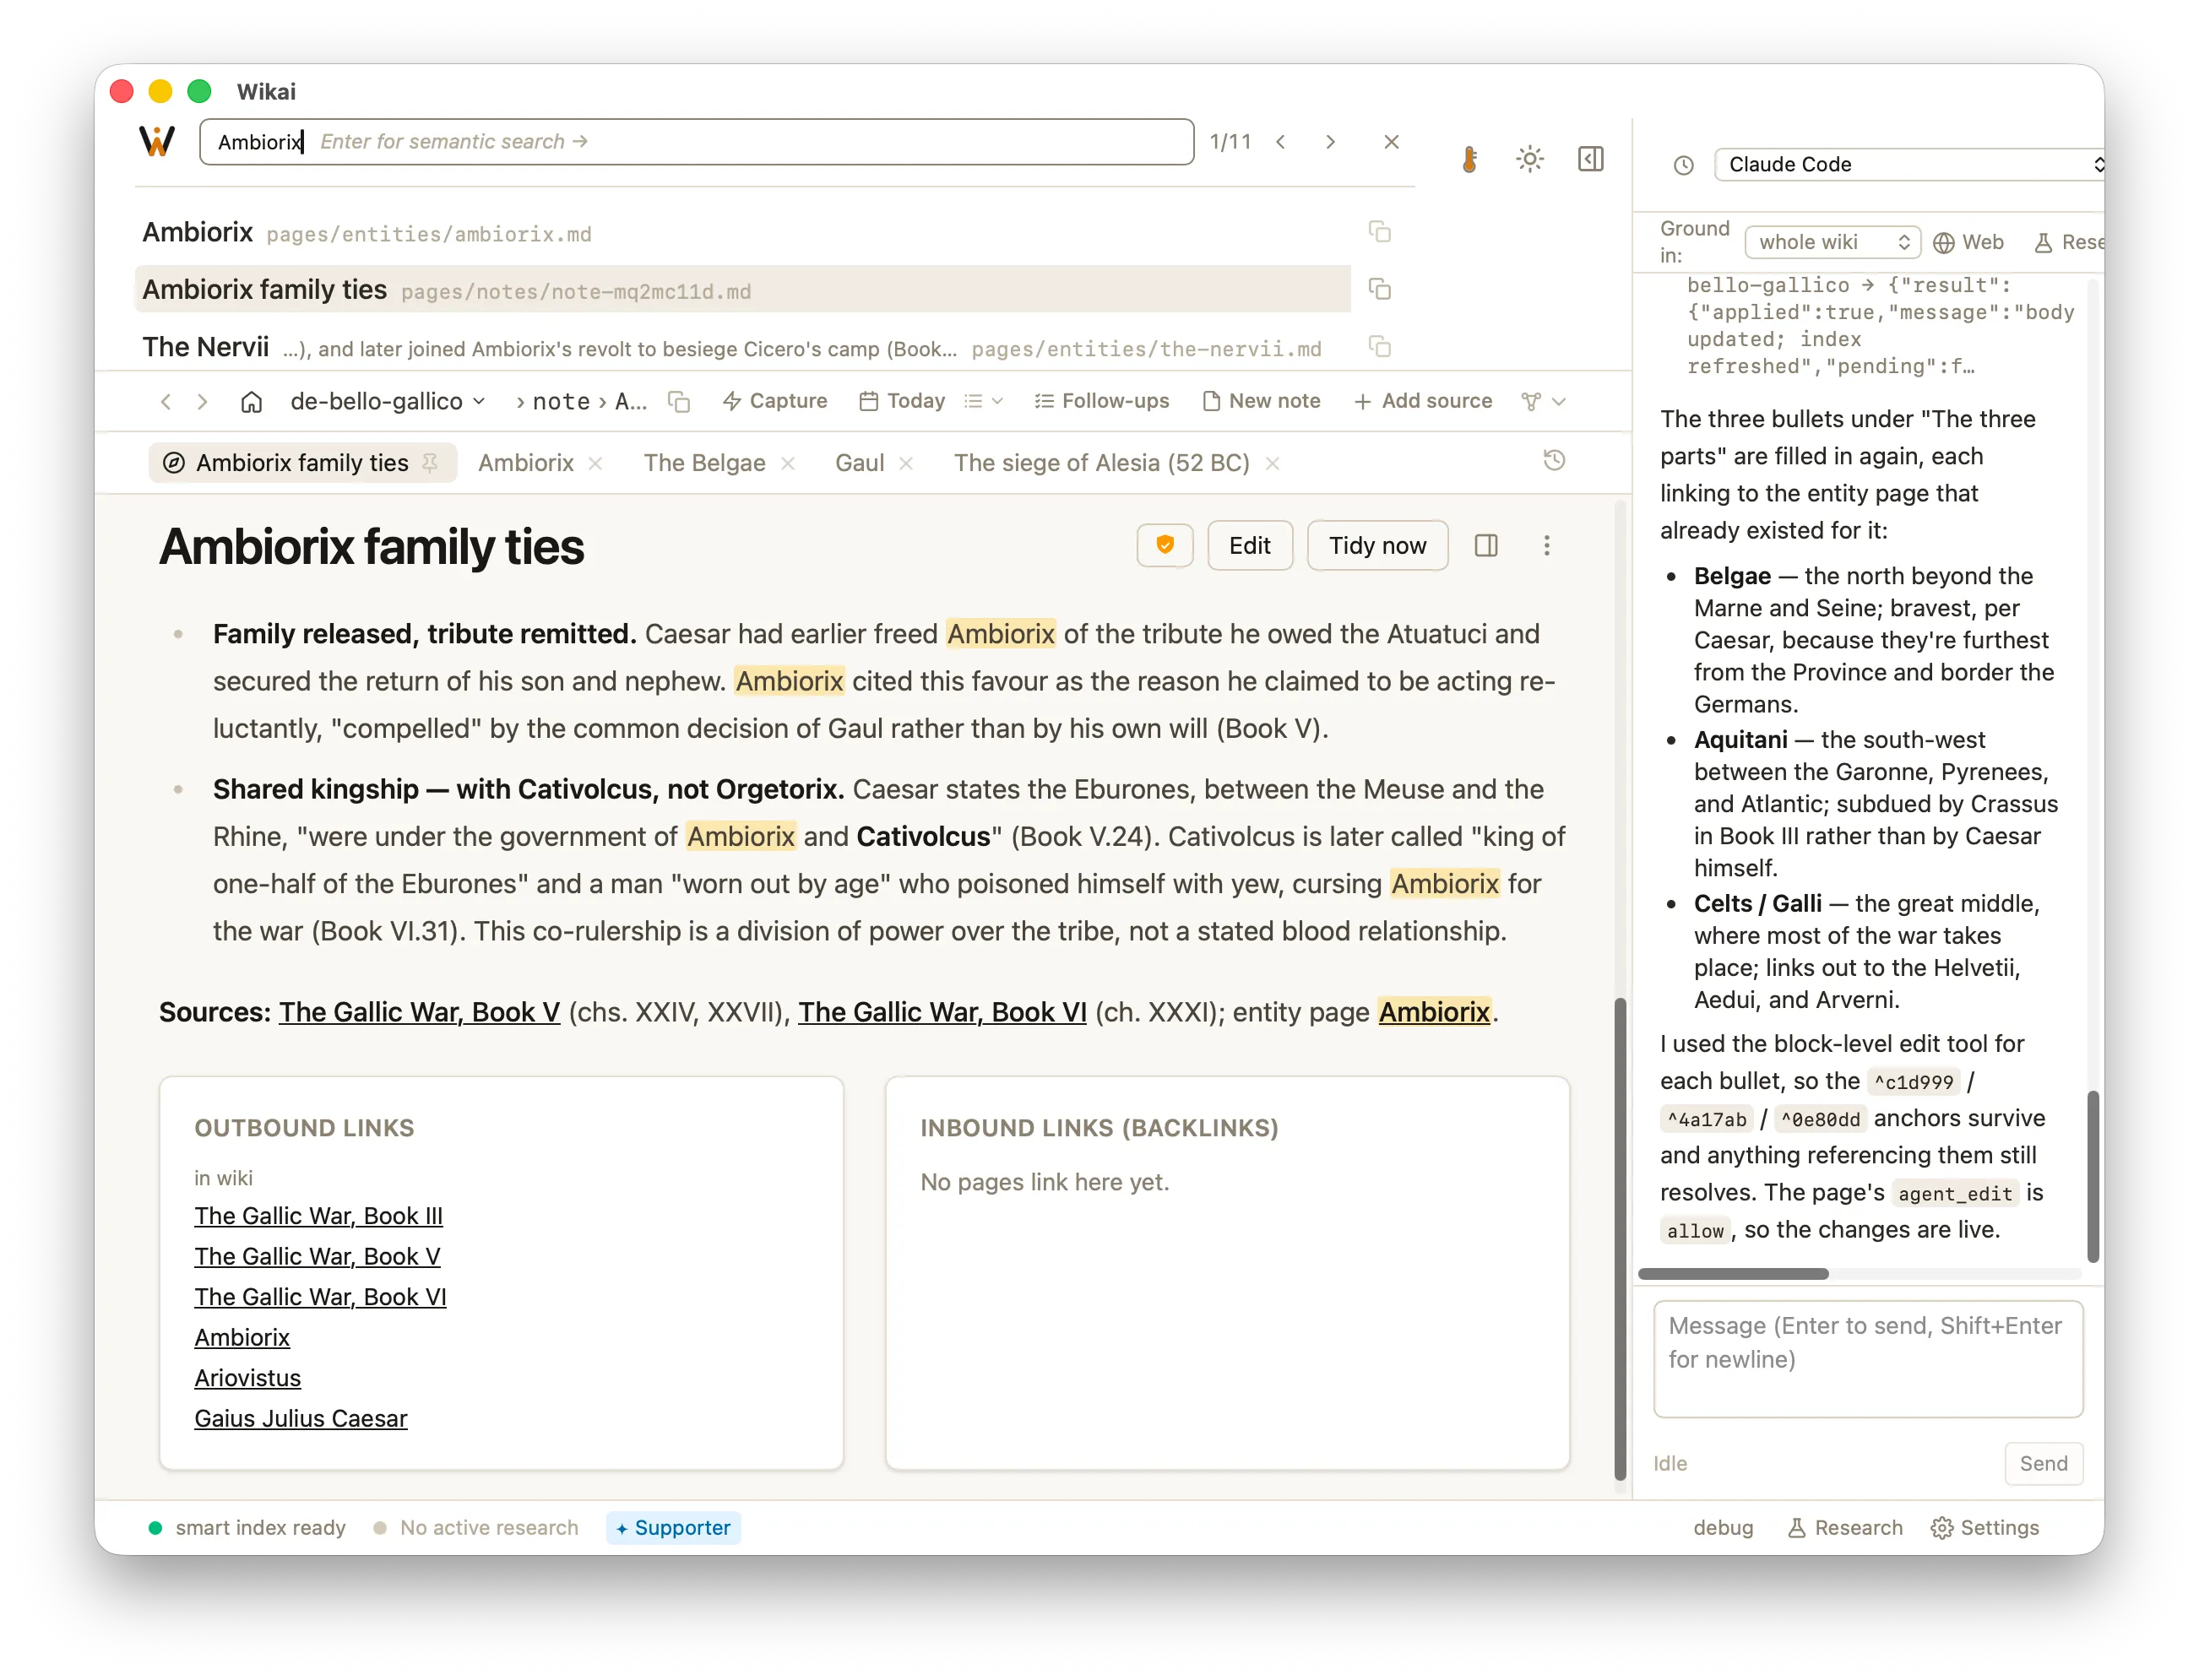Click the Tidy now button
2199x1680 pixels.
coord(1377,545)
